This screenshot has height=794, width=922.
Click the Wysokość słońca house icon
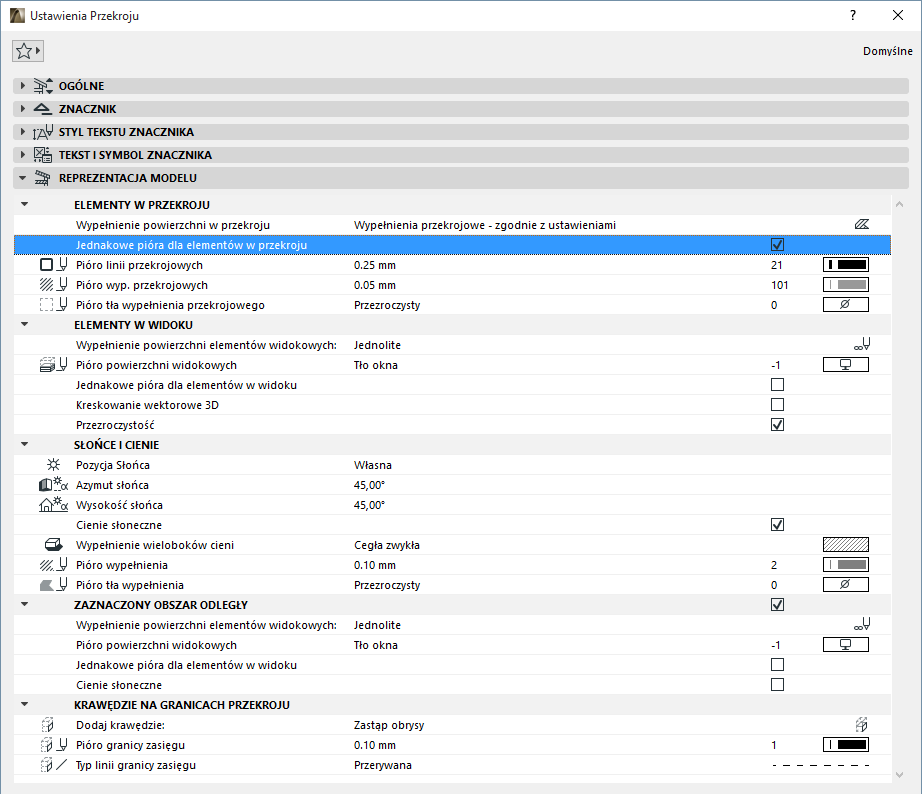pos(54,505)
